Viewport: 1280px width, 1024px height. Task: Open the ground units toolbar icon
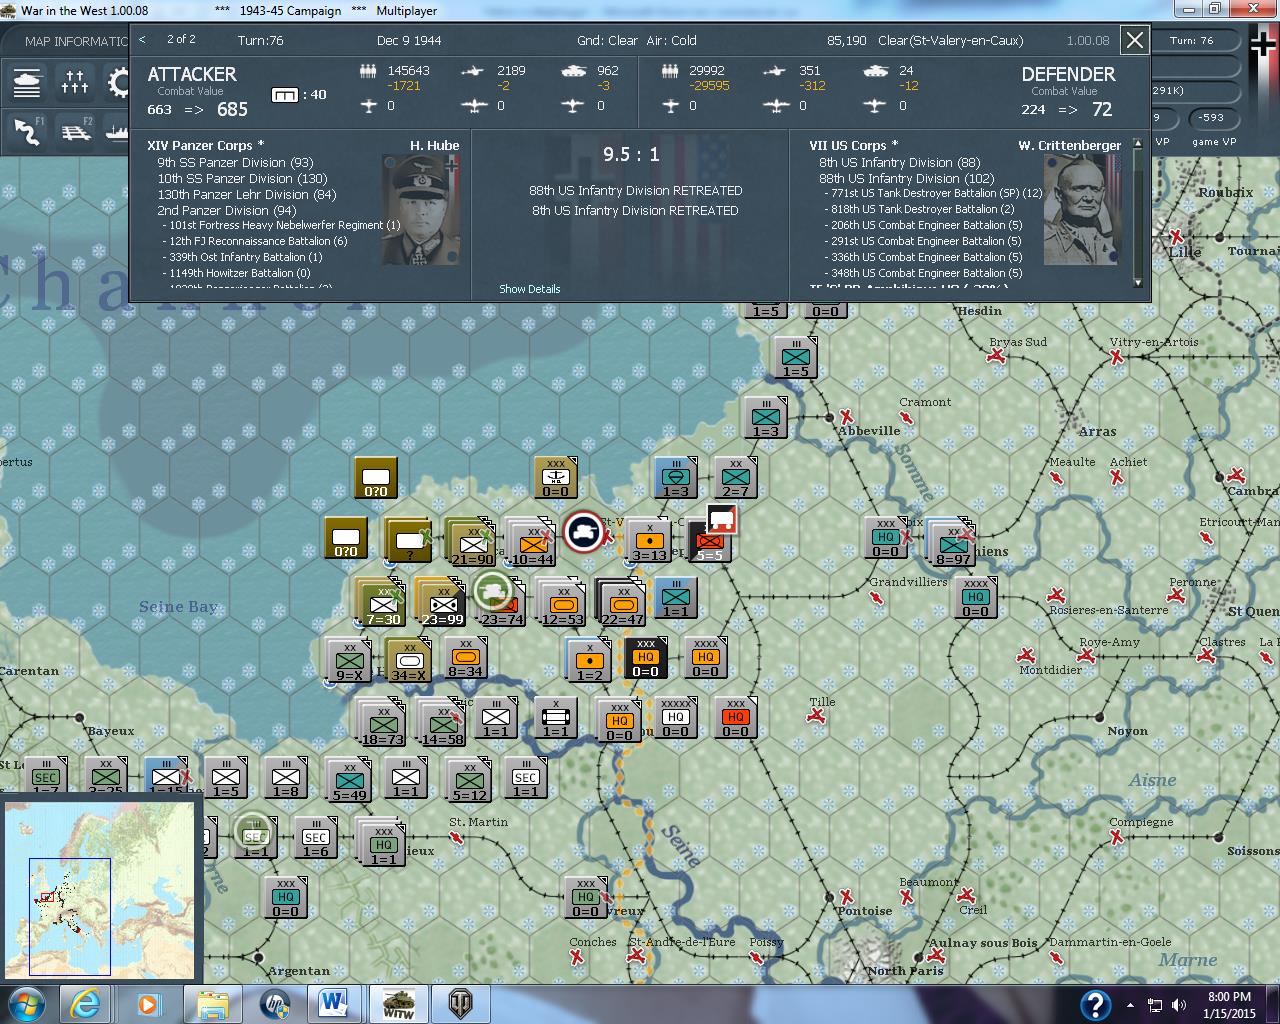click(x=27, y=83)
